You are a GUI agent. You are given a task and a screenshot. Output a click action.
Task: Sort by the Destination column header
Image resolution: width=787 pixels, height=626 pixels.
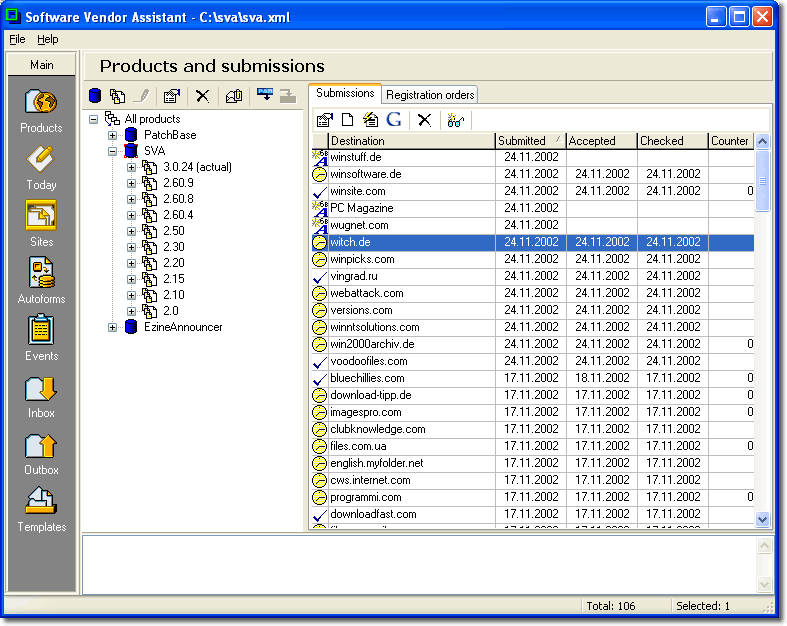412,141
